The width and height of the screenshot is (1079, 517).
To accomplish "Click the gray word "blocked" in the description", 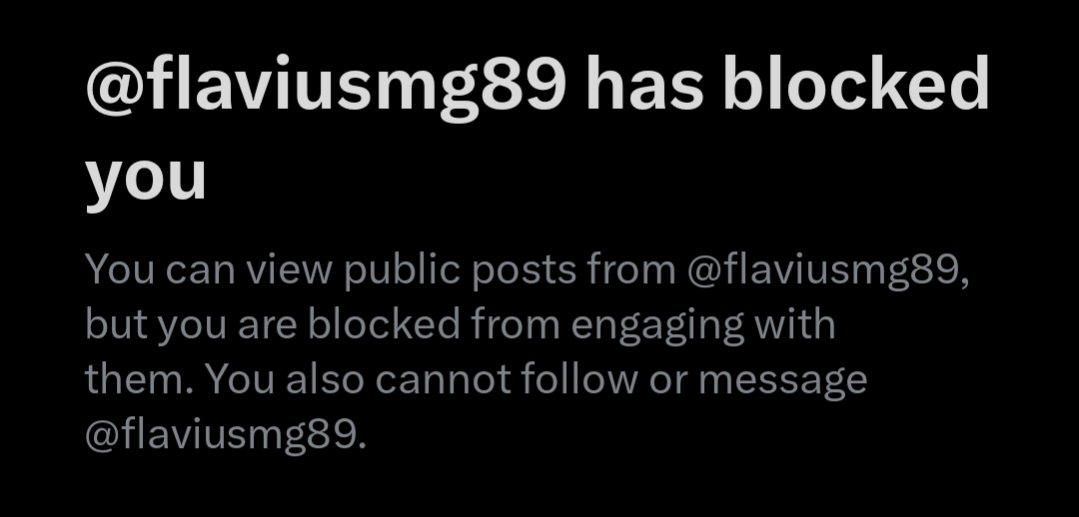I will [x=384, y=324].
